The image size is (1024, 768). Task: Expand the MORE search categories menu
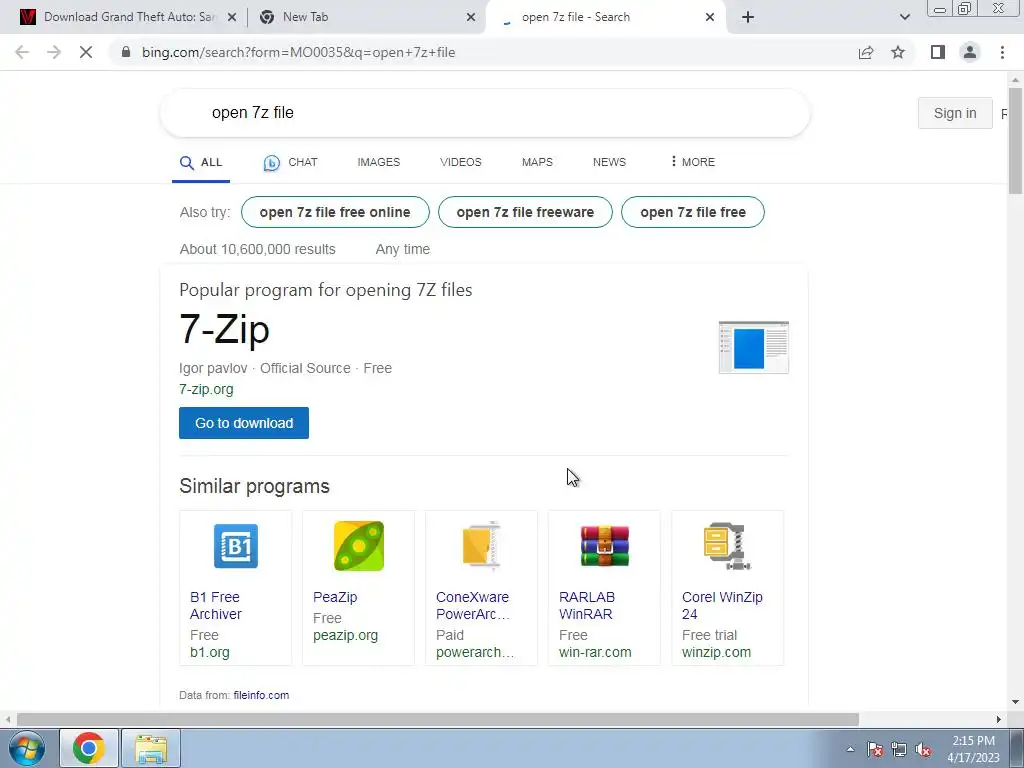coord(692,162)
